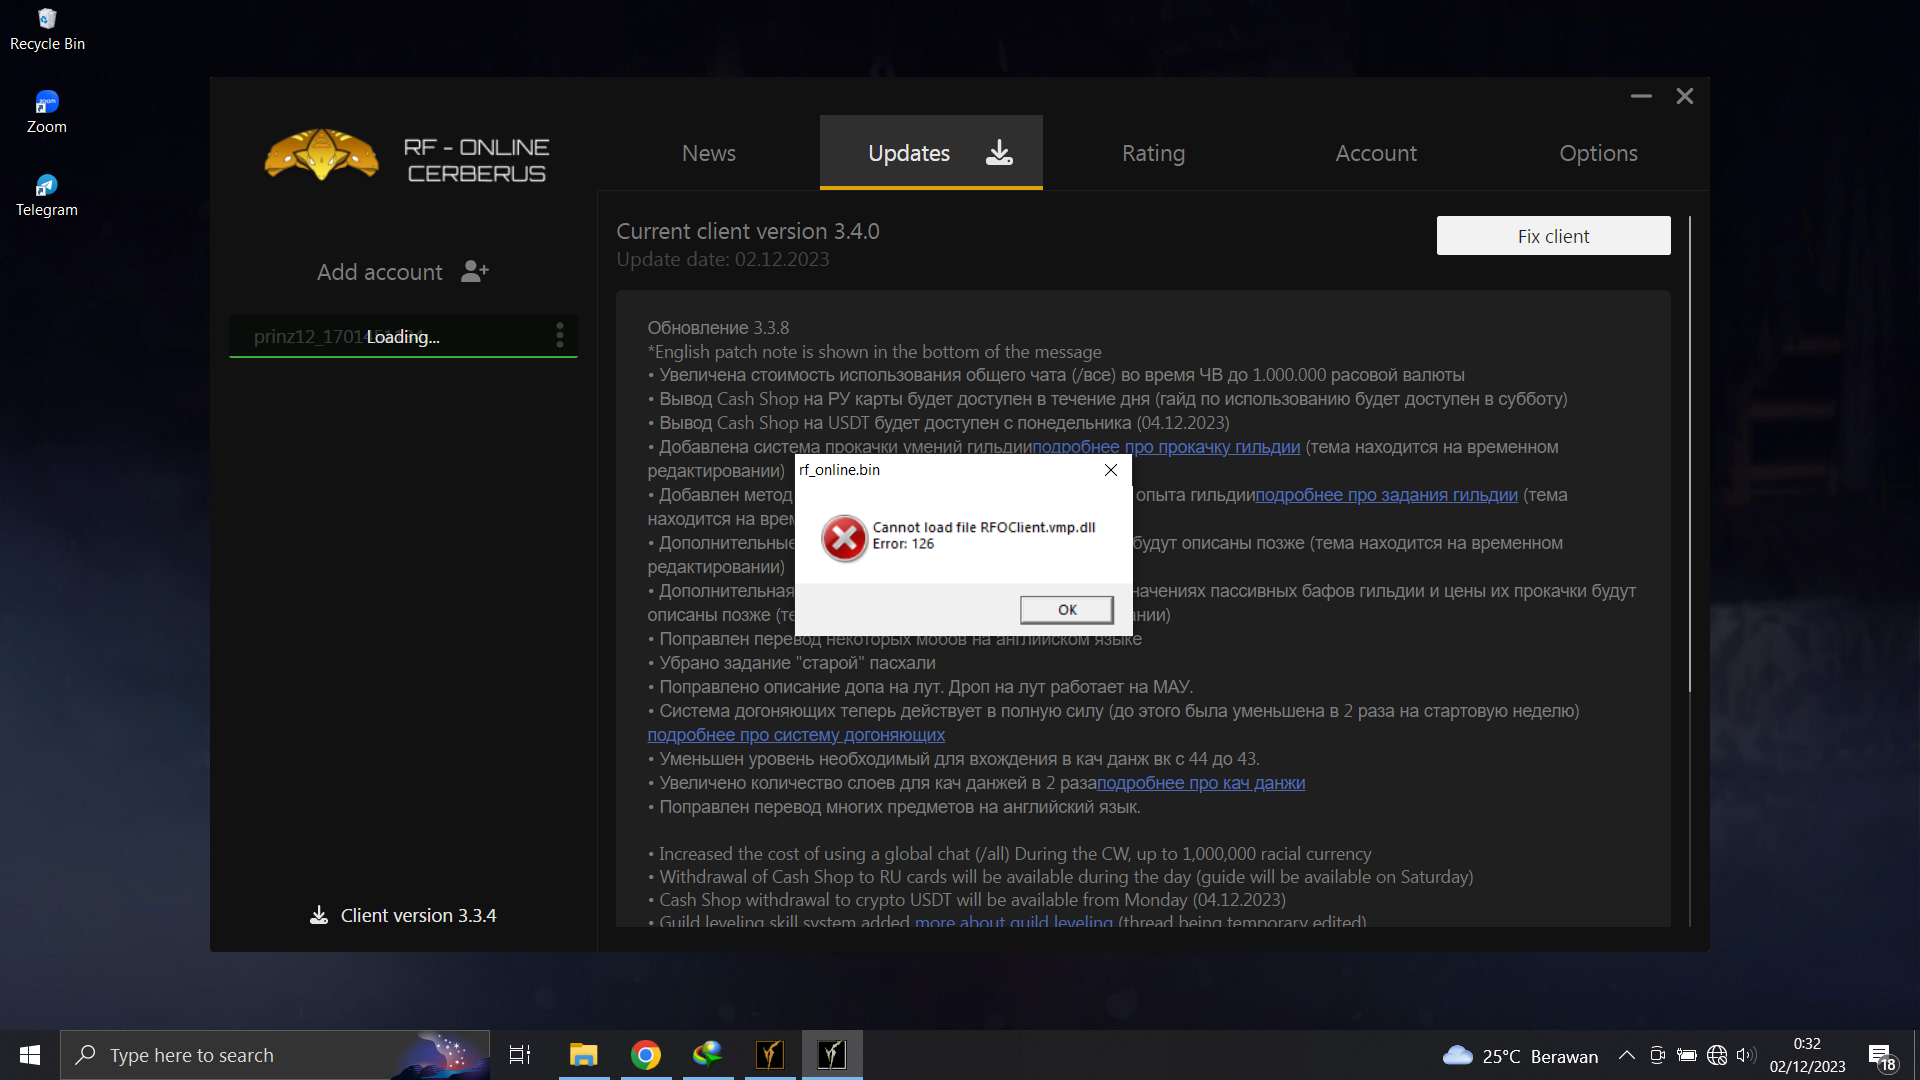Viewport: 1920px width, 1080px height.
Task: Go to the Account tab
Action: point(1376,153)
